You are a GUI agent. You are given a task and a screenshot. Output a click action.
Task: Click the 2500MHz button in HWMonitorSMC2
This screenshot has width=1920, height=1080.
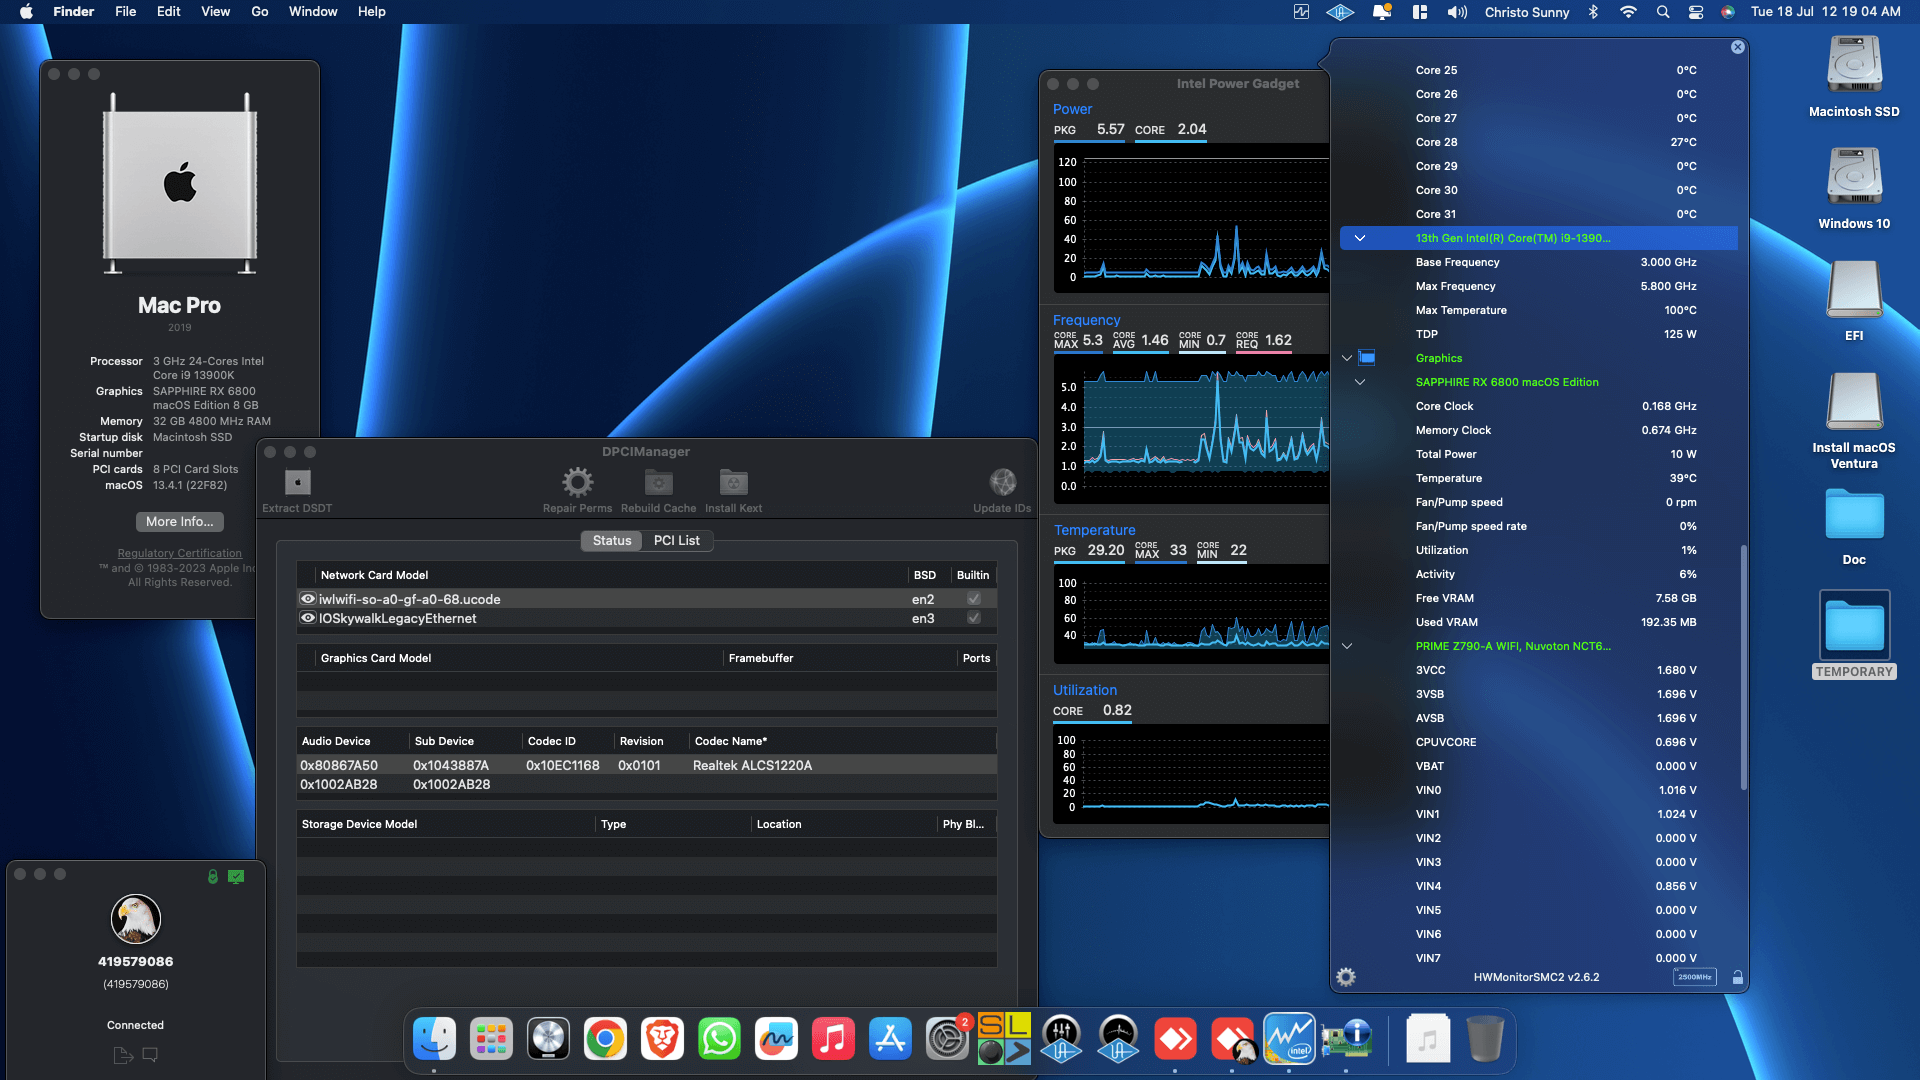1694,977
